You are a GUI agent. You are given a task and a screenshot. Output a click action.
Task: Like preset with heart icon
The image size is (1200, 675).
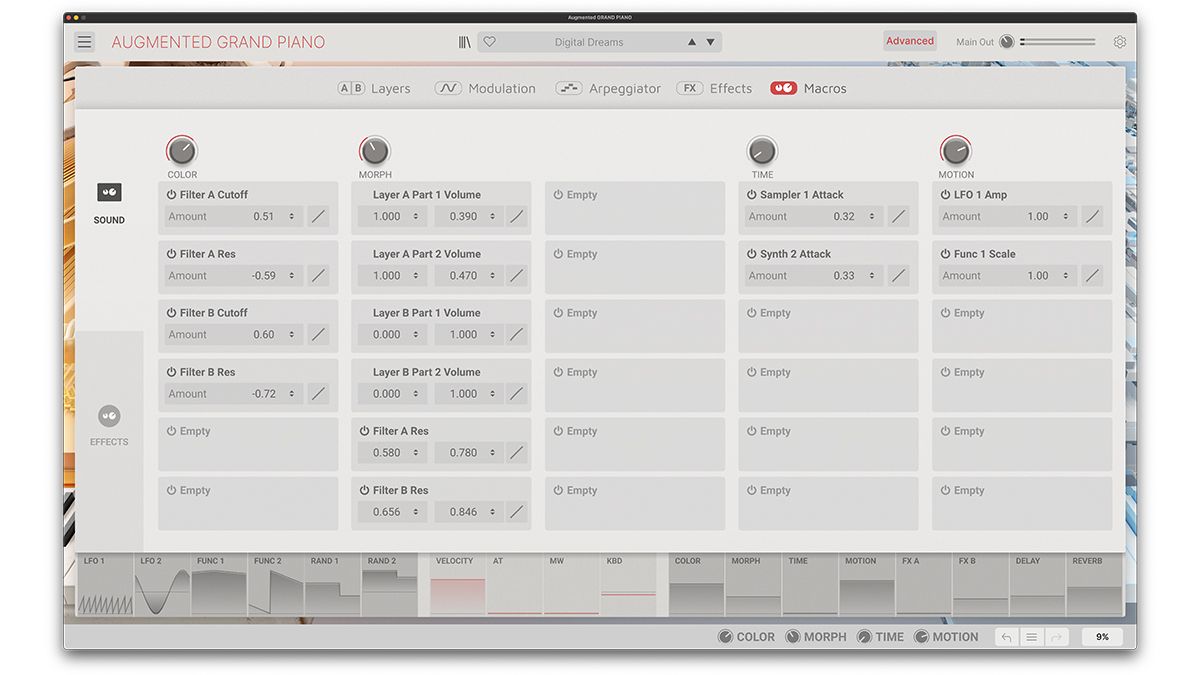pyautogui.click(x=490, y=42)
